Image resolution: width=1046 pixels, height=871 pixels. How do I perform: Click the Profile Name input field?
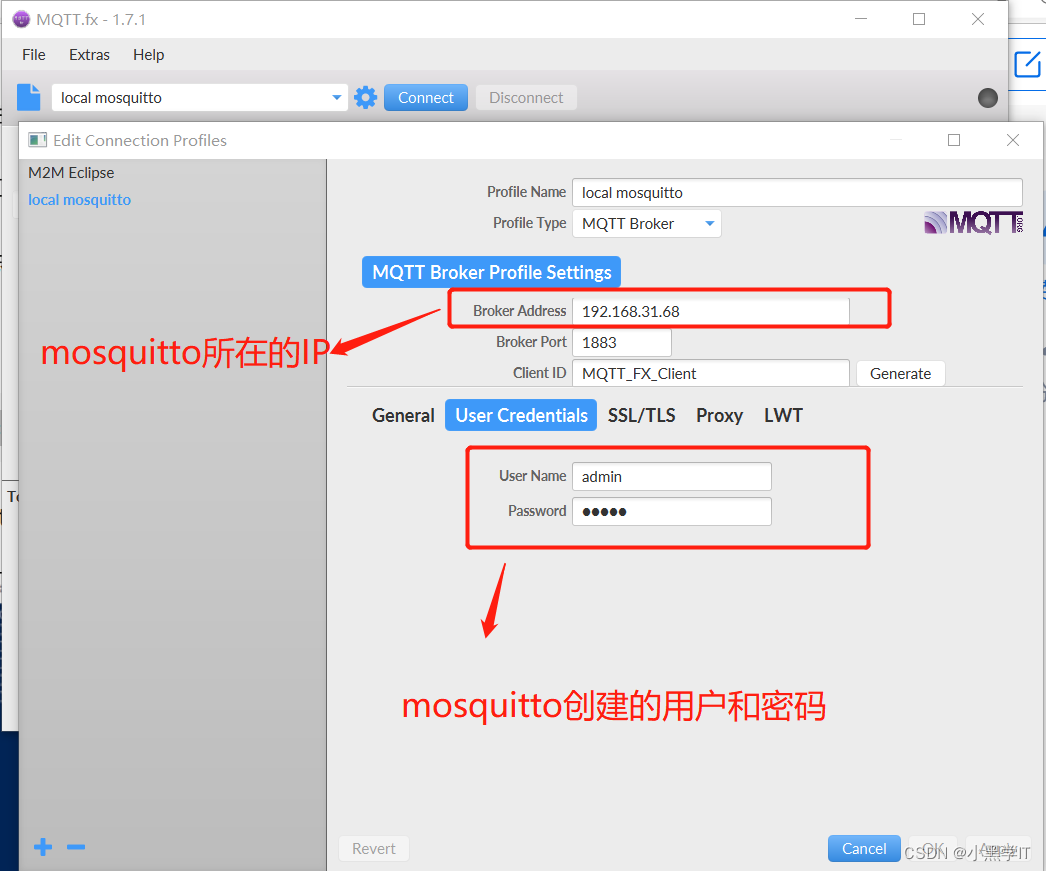(x=797, y=193)
